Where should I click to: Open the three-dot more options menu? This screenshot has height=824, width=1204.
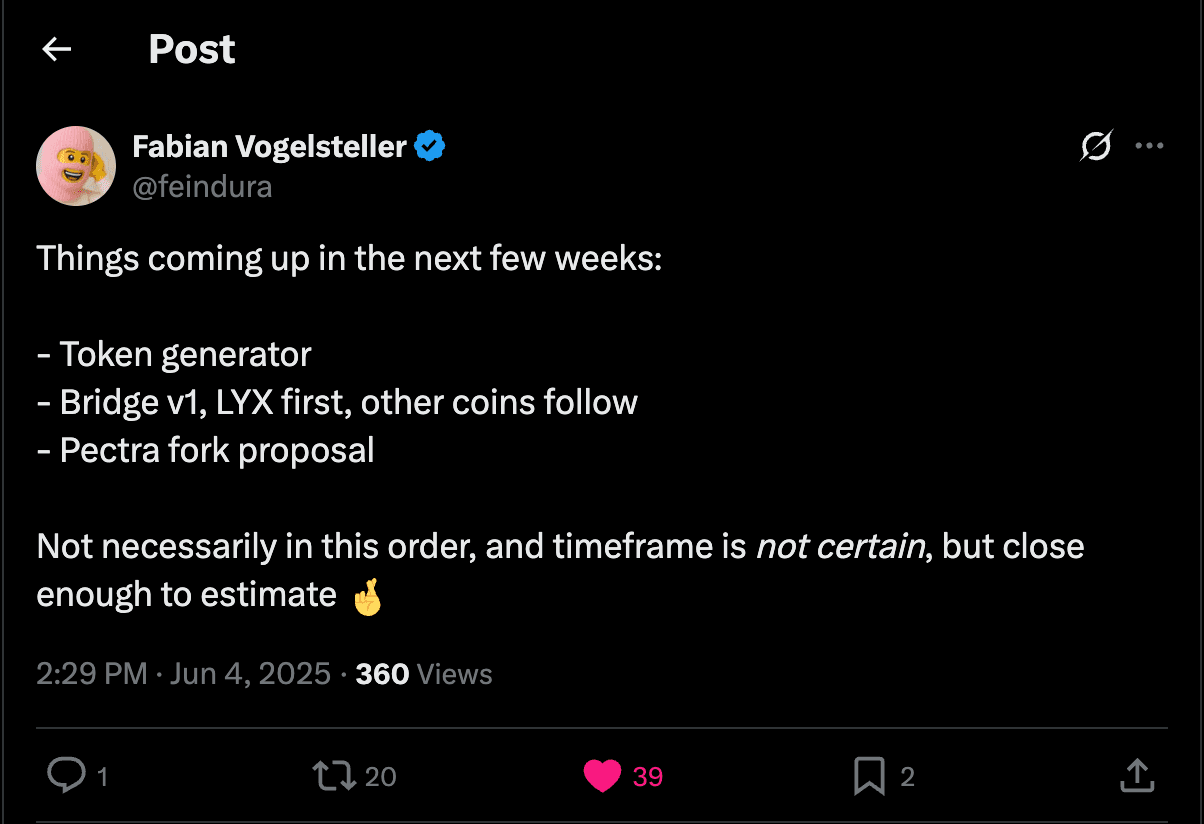(1149, 147)
